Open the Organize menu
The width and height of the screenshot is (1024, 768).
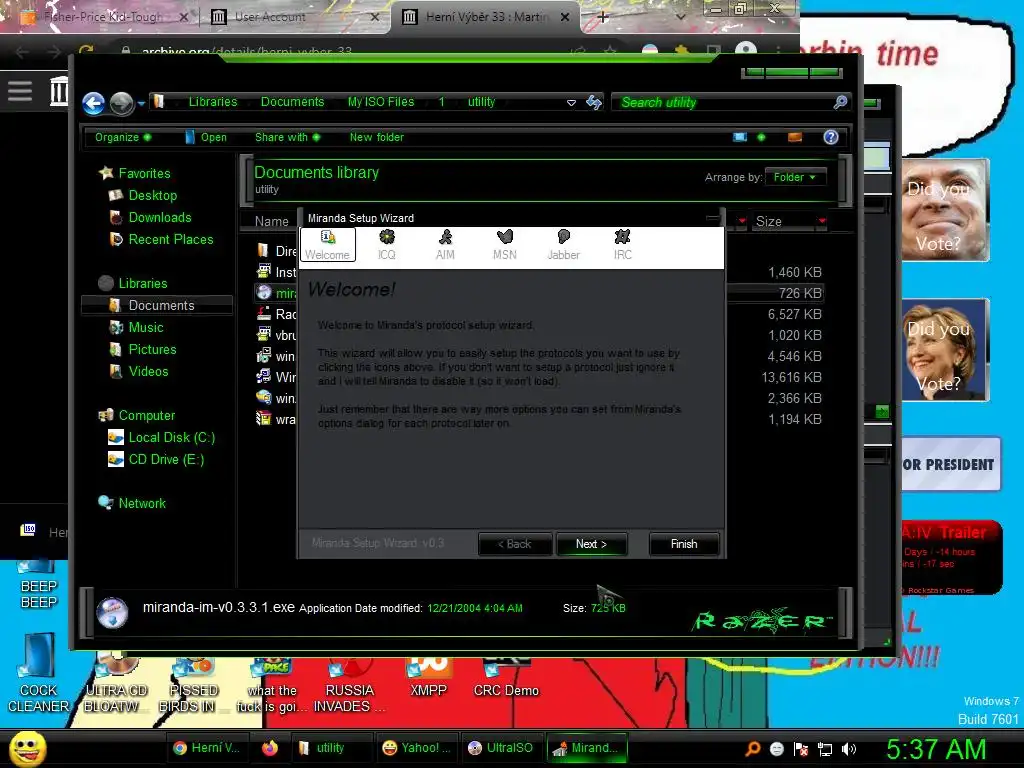[x=123, y=137]
